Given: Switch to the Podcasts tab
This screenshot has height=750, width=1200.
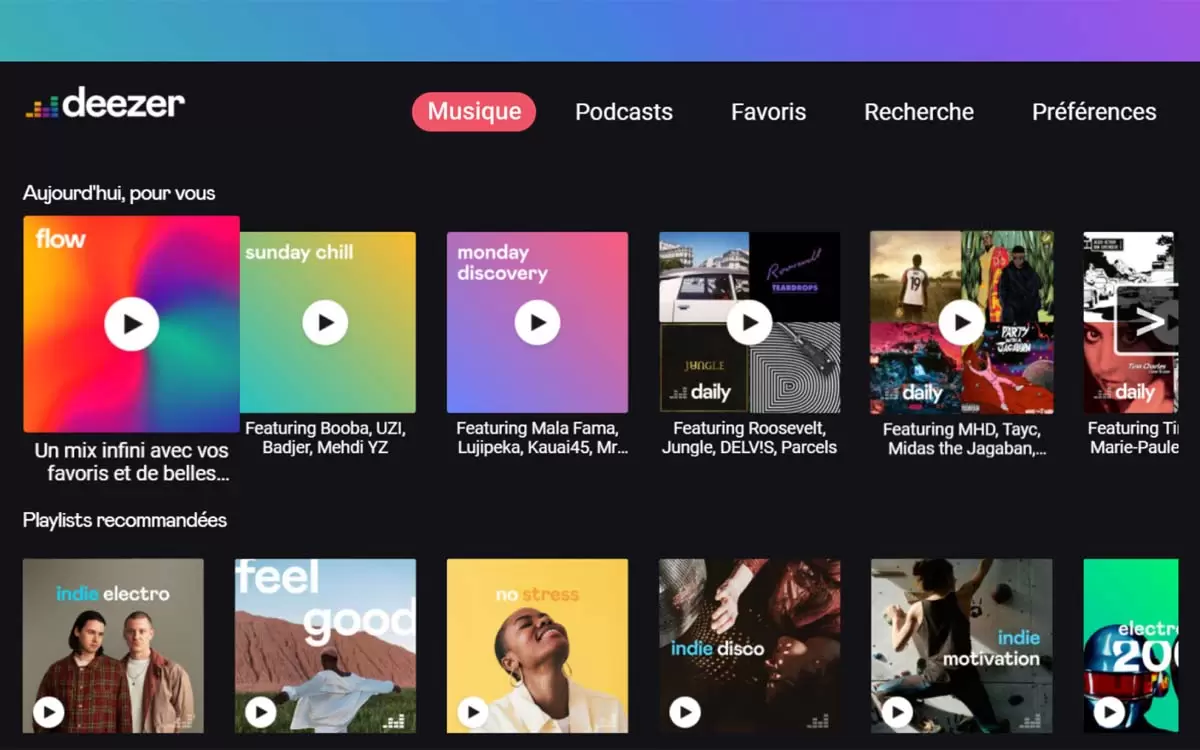Looking at the screenshot, I should (x=624, y=112).
